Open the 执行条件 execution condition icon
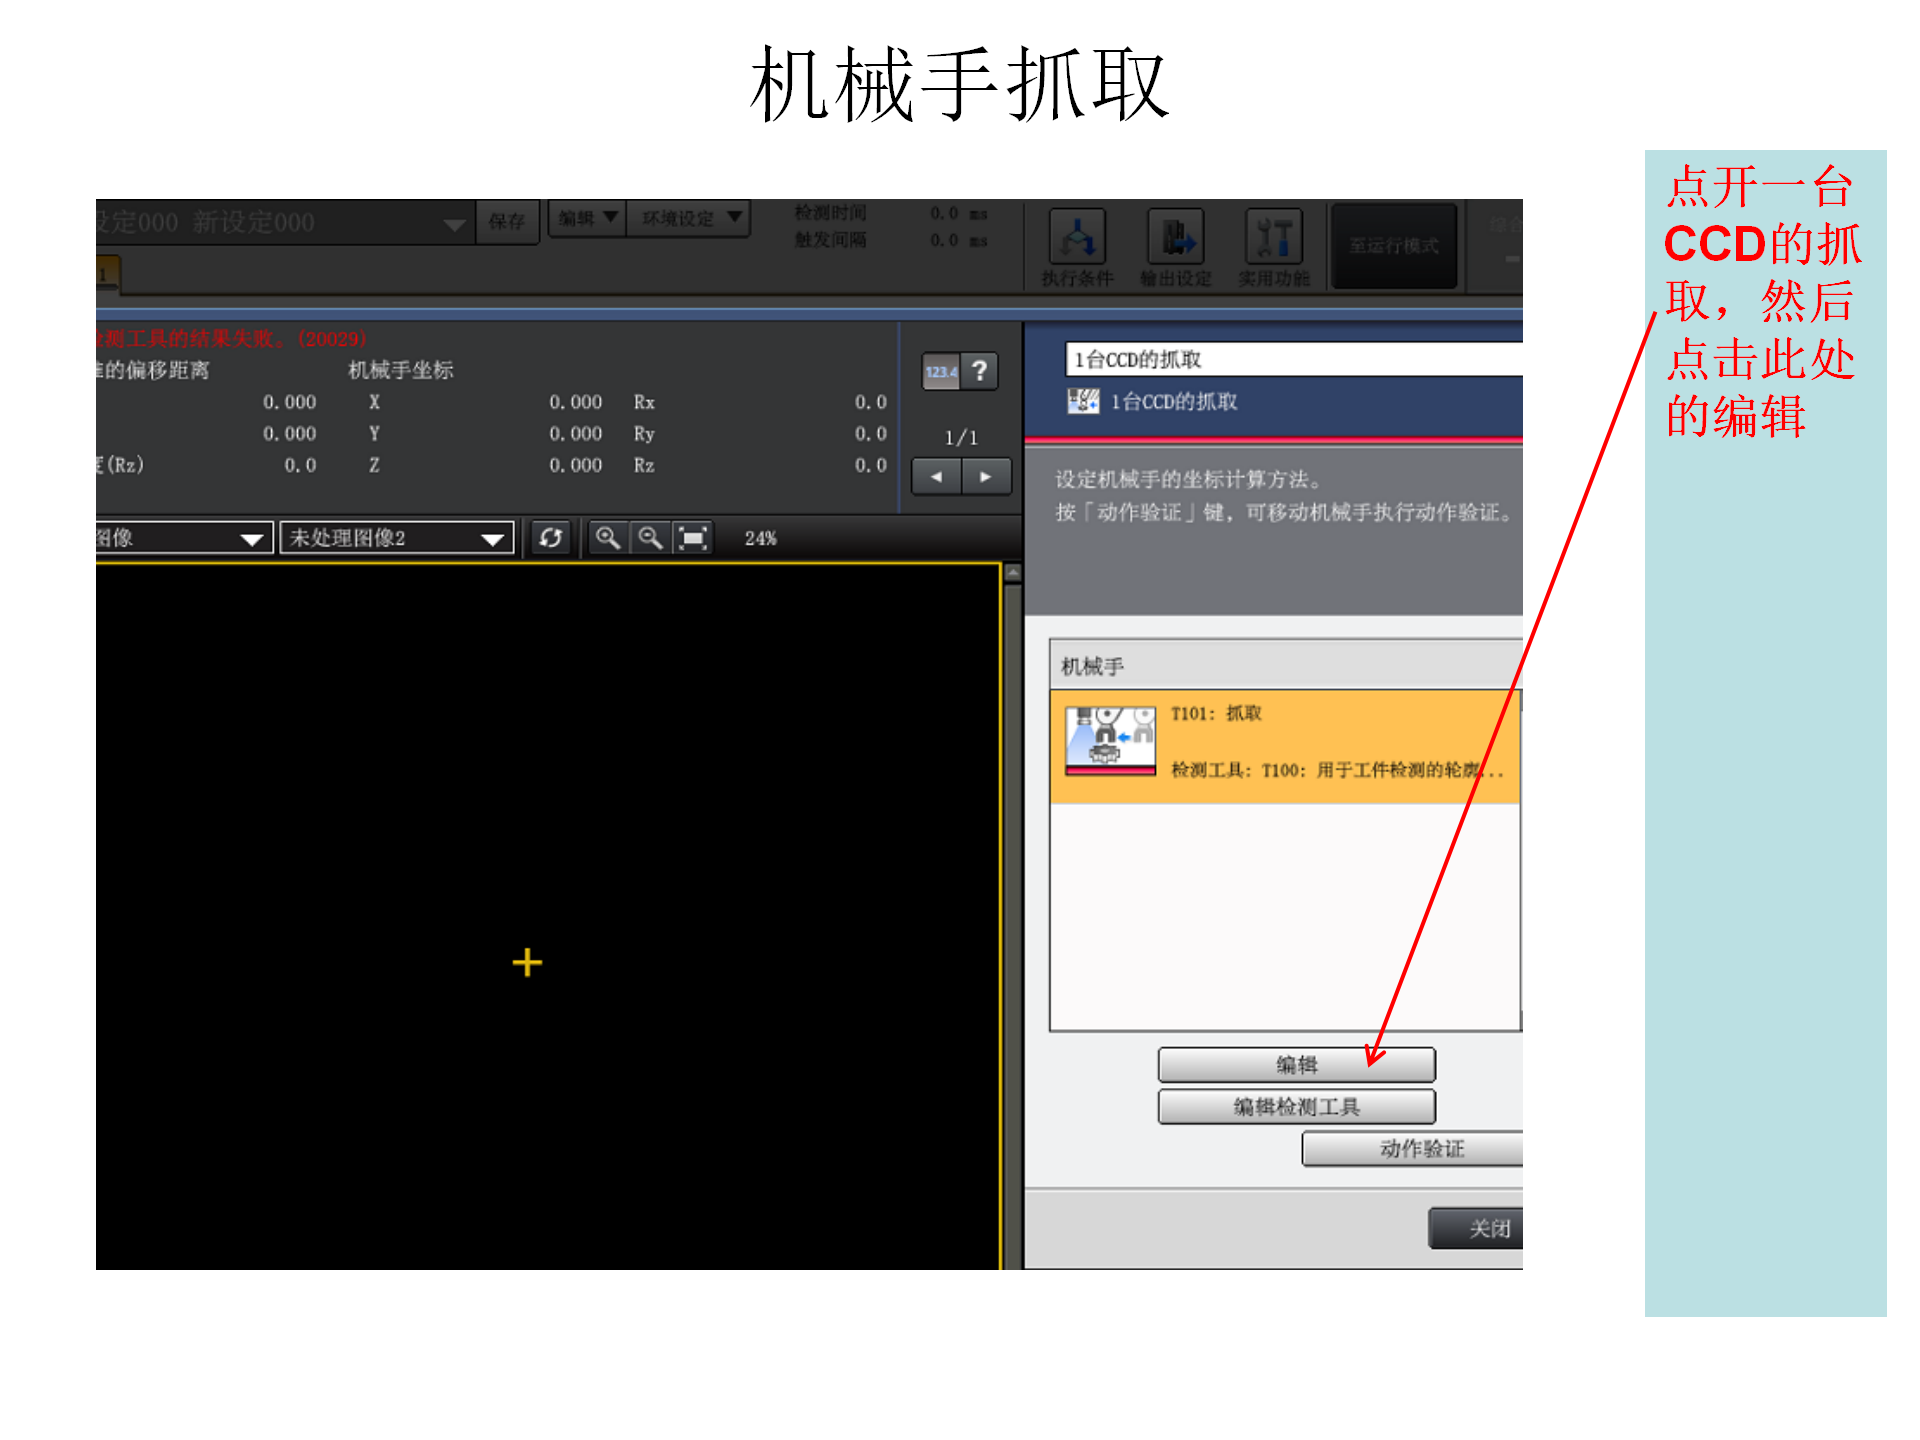The width and height of the screenshot is (1920, 1440). coord(1077,248)
